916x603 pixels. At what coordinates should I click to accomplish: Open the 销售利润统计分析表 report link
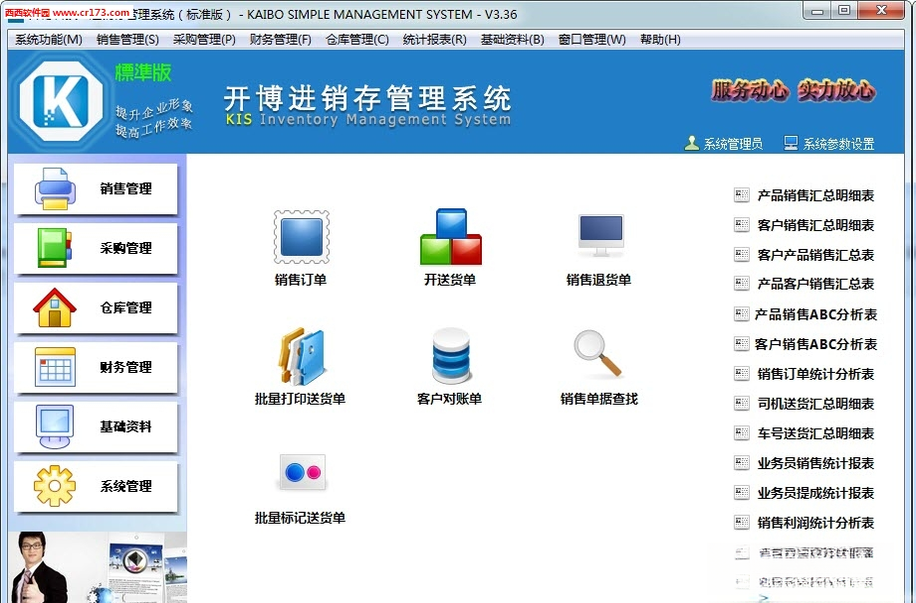tap(816, 523)
